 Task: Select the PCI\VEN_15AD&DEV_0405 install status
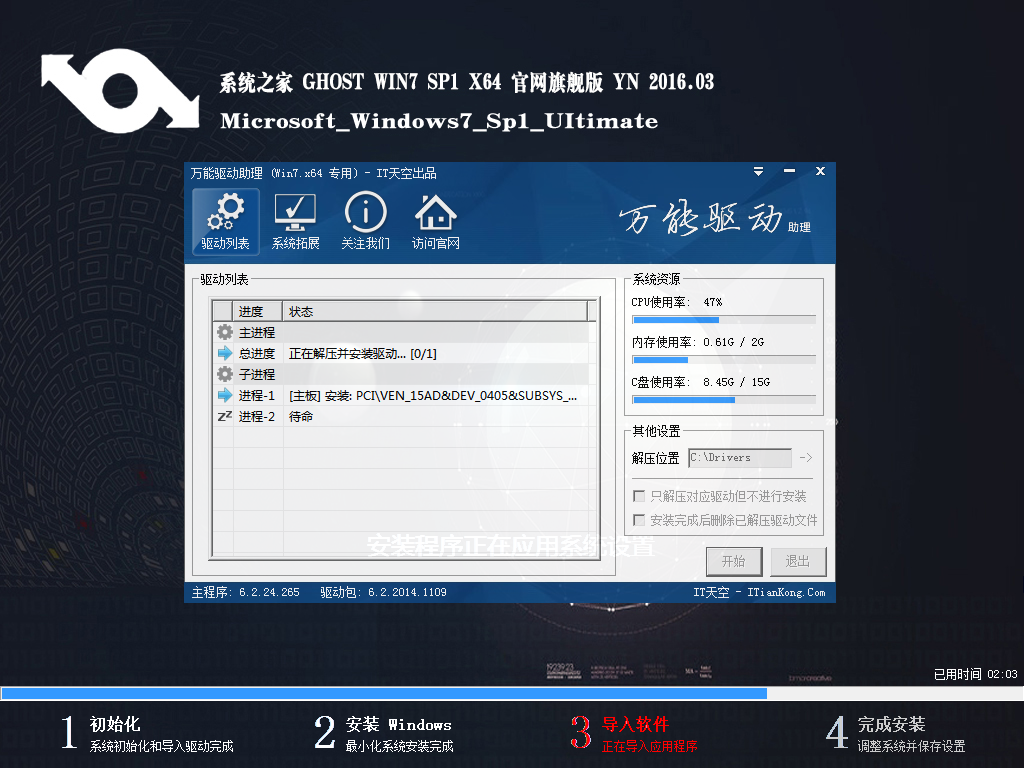[x=432, y=395]
